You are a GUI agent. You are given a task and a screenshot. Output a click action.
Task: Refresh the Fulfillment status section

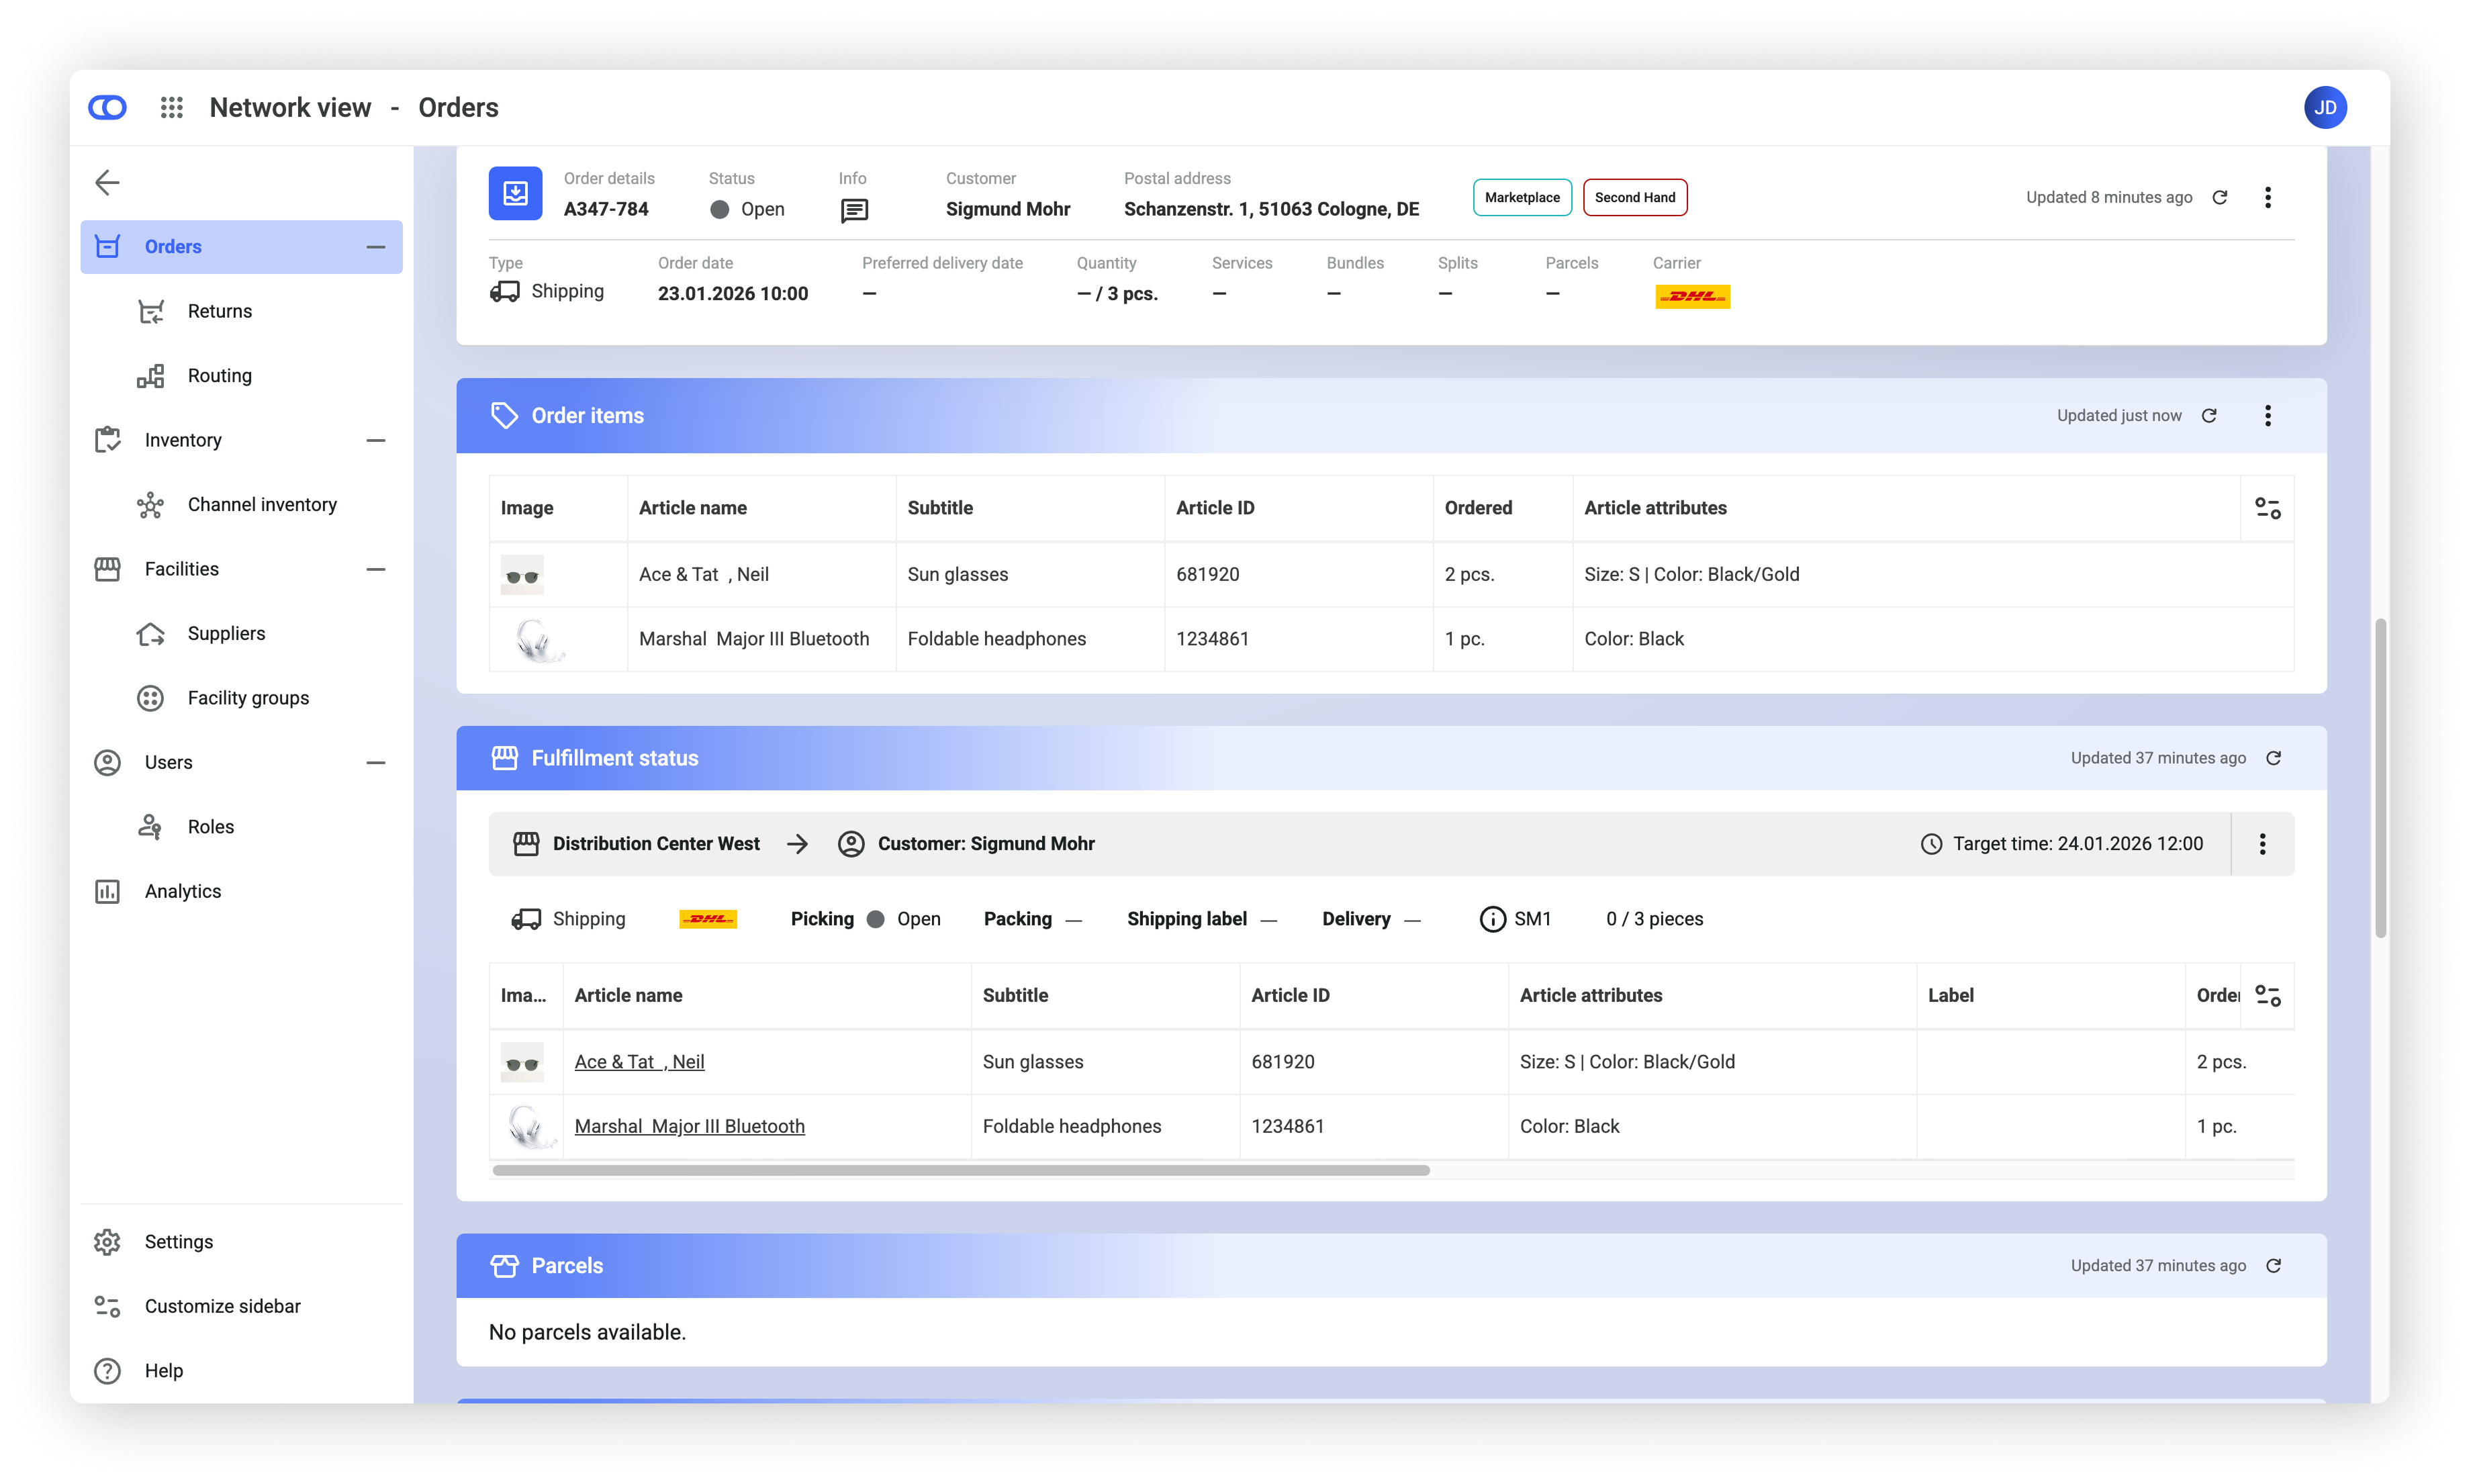click(2273, 758)
